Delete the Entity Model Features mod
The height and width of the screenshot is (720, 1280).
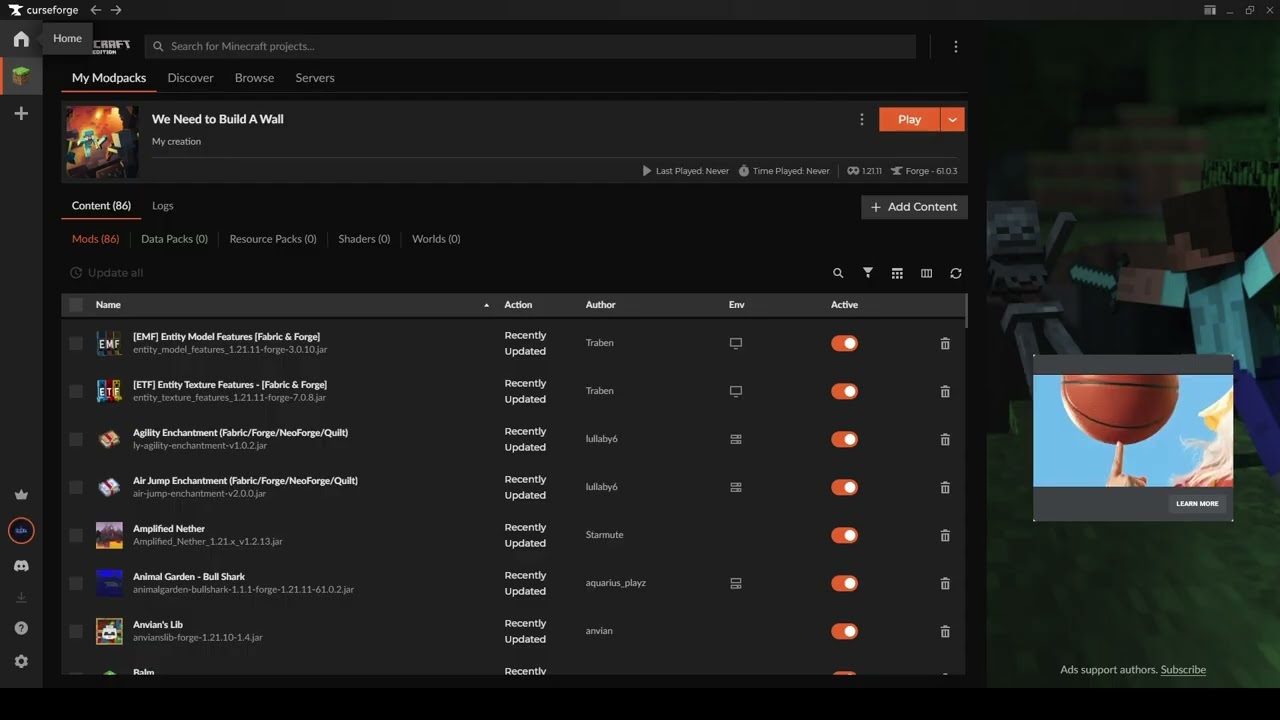point(945,343)
